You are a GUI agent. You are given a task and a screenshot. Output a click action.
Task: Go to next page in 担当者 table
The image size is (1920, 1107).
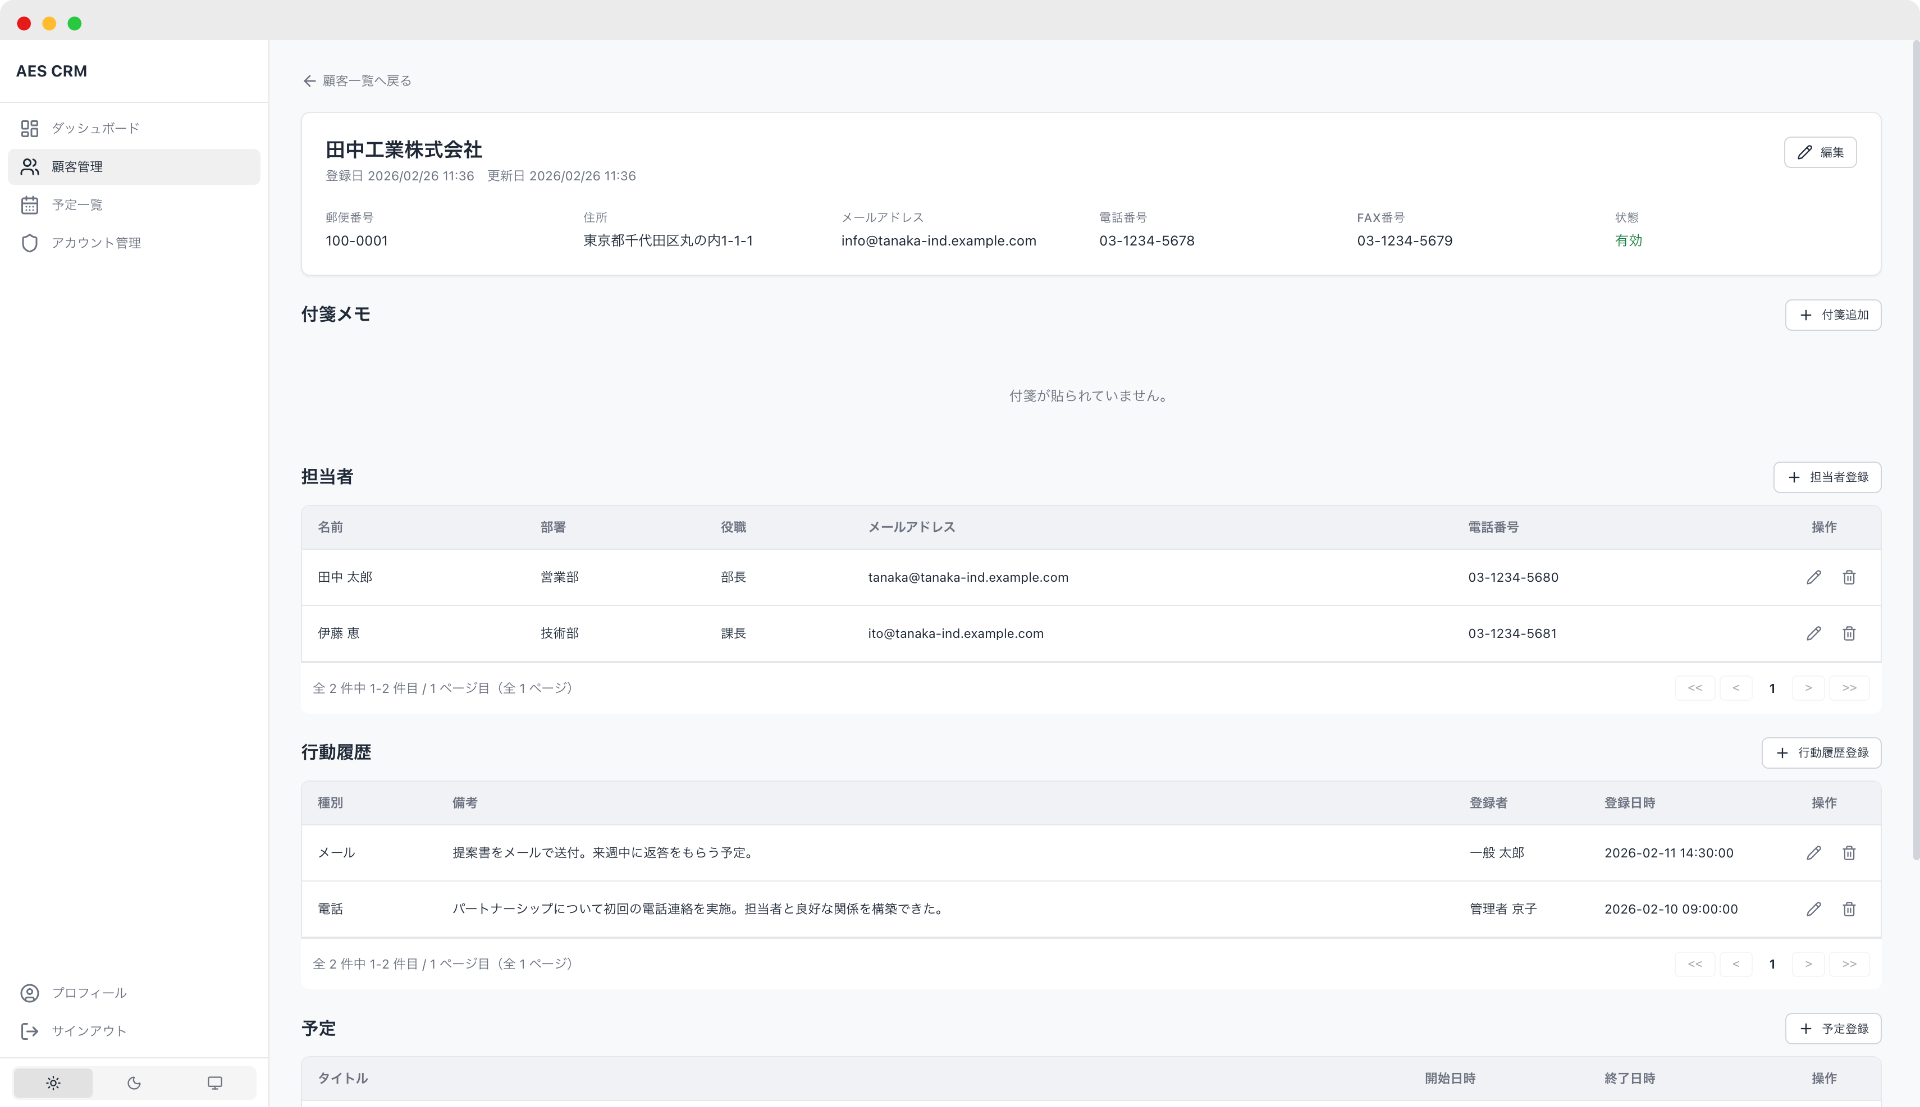tap(1807, 688)
